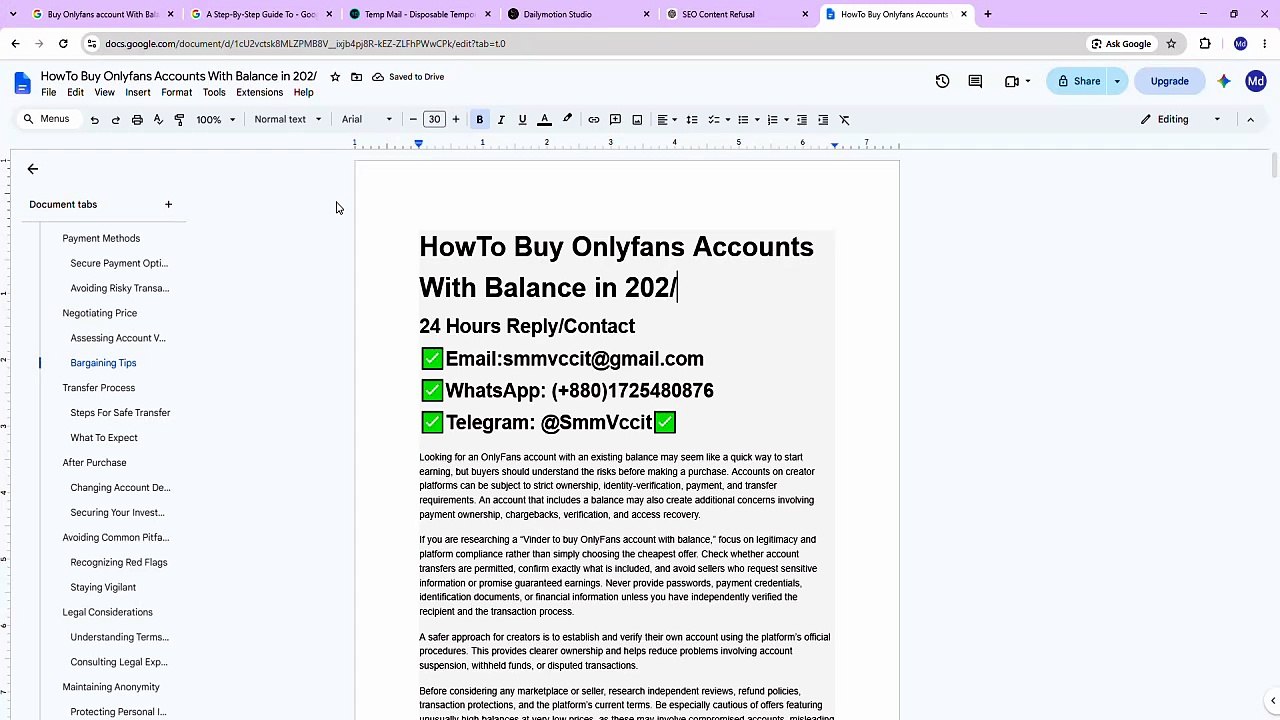Open the File menu
This screenshot has height=720, width=1280.
(48, 92)
